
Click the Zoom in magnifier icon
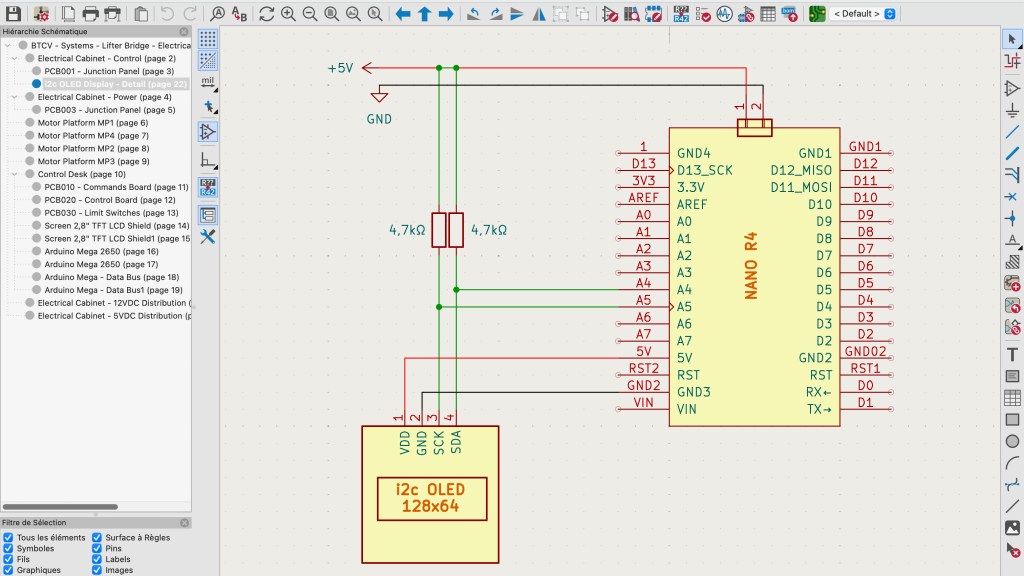tap(288, 13)
